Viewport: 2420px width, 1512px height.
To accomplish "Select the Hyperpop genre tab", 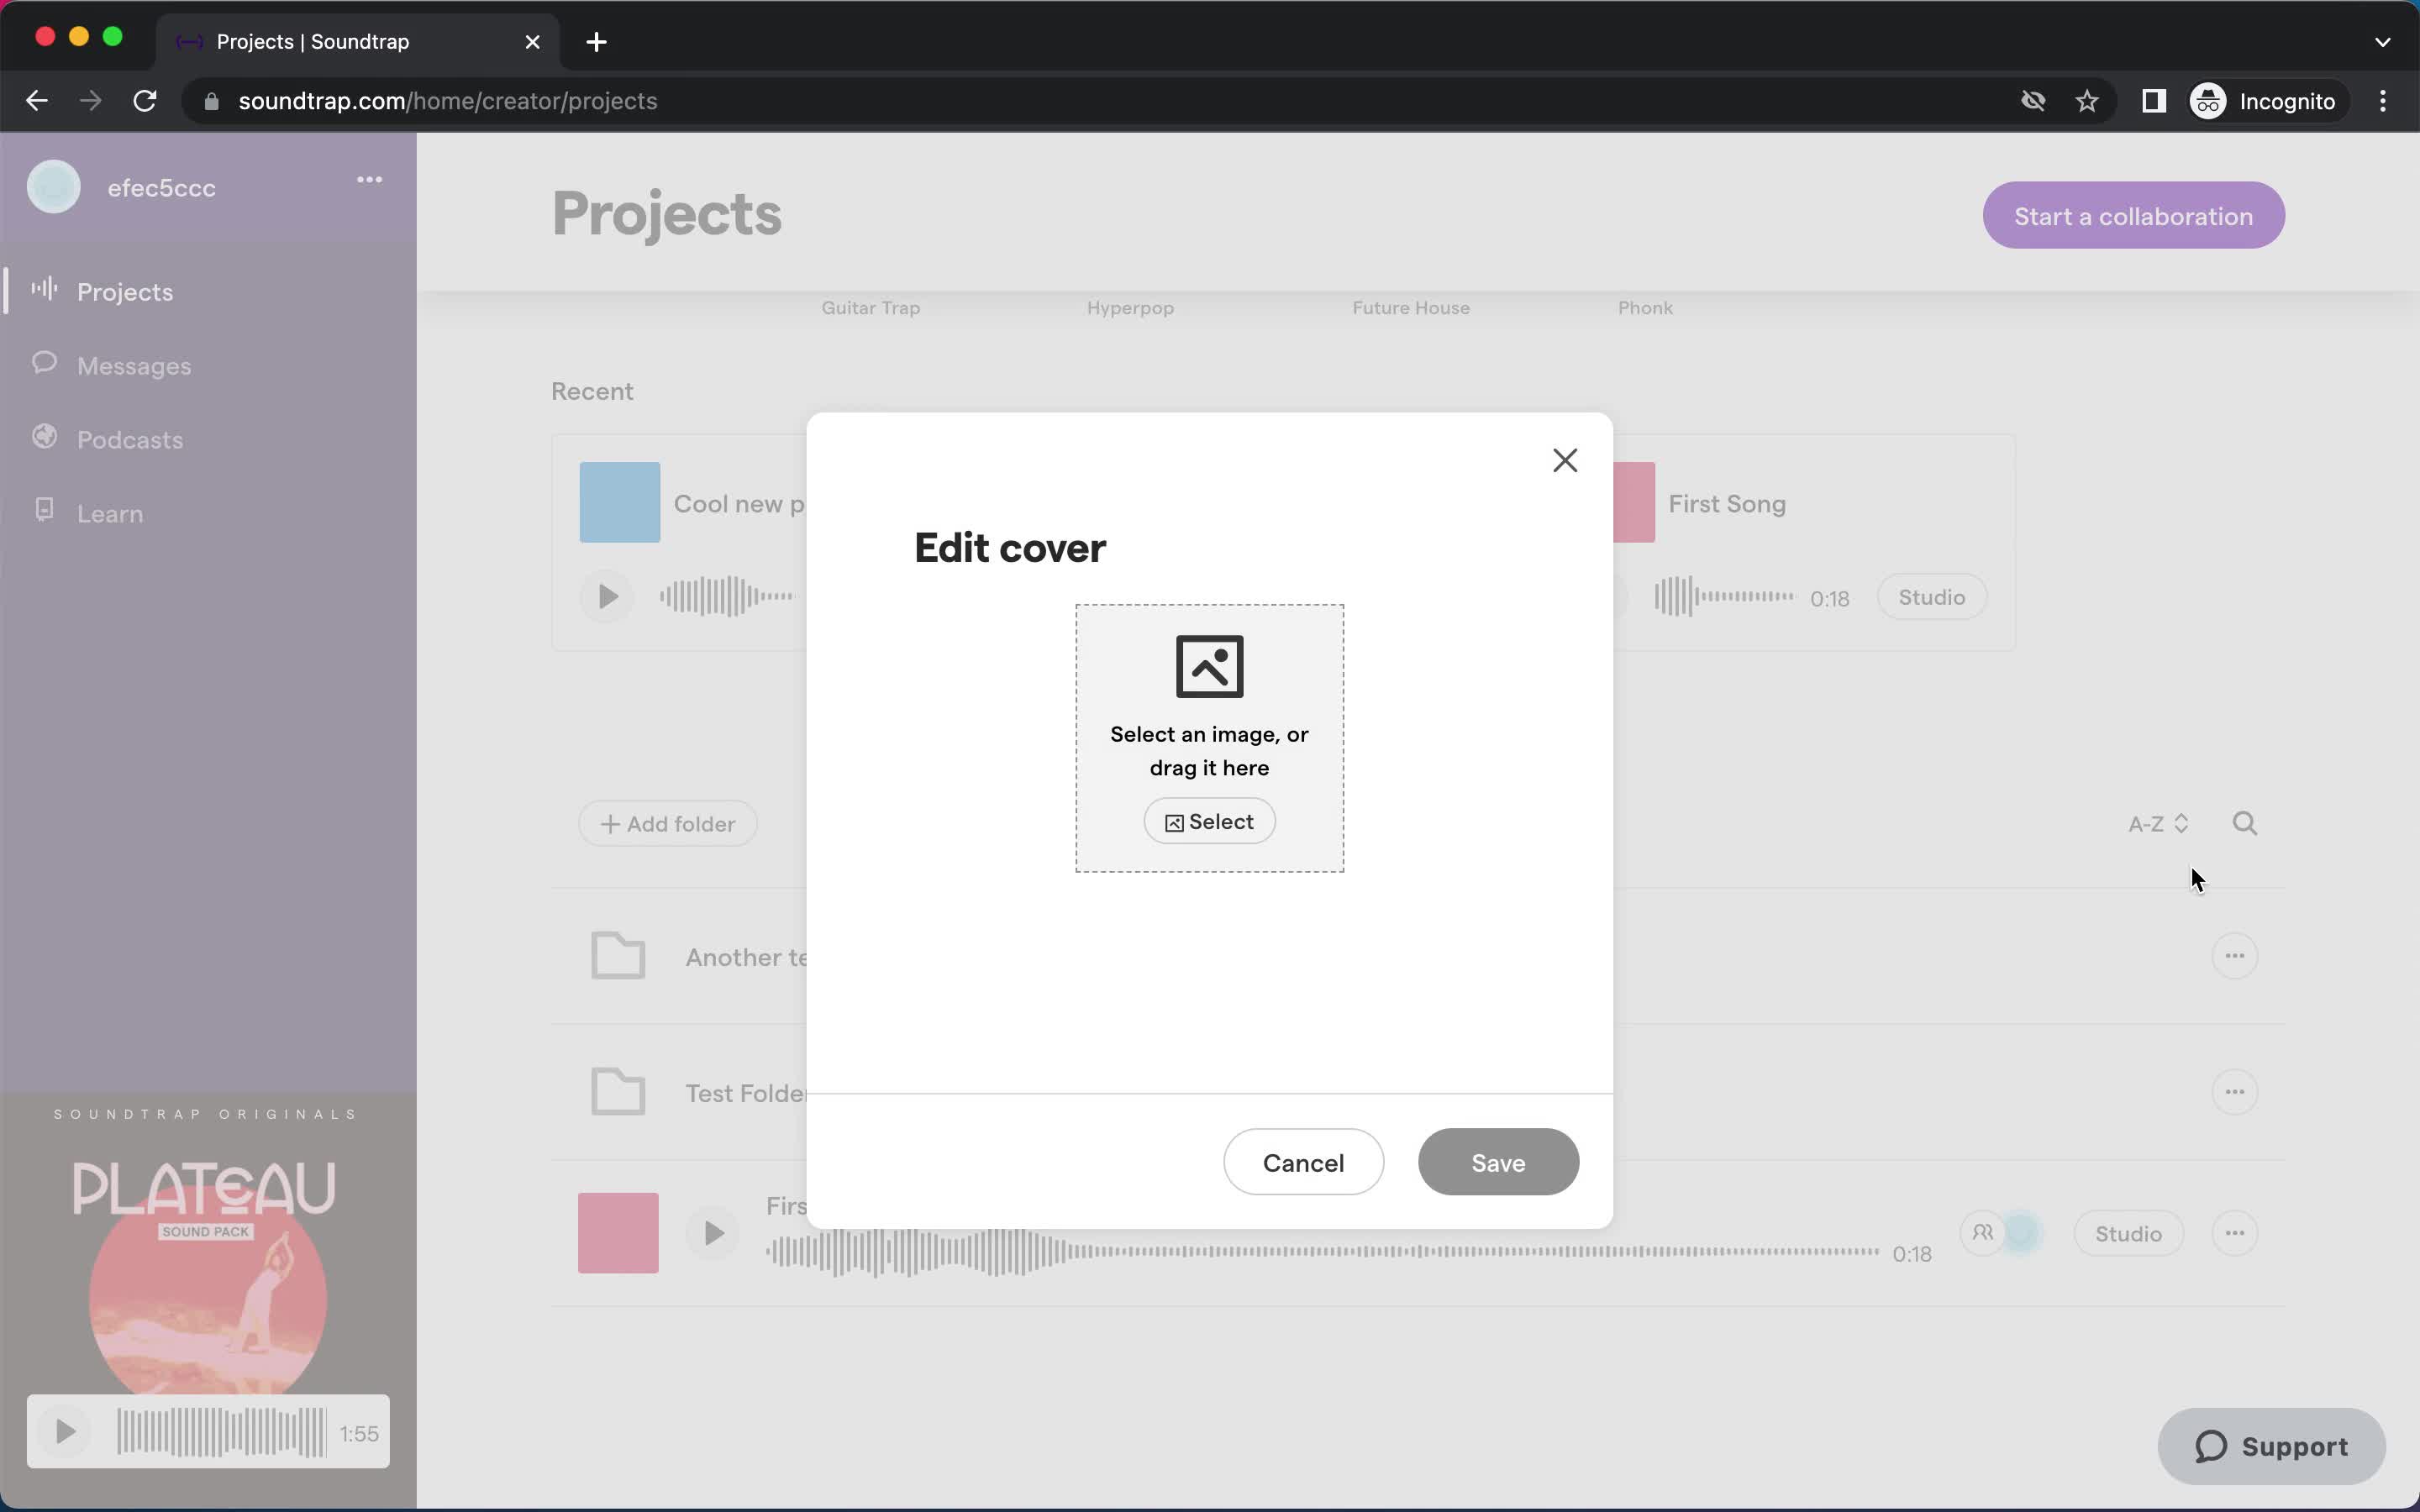I will (1129, 307).
